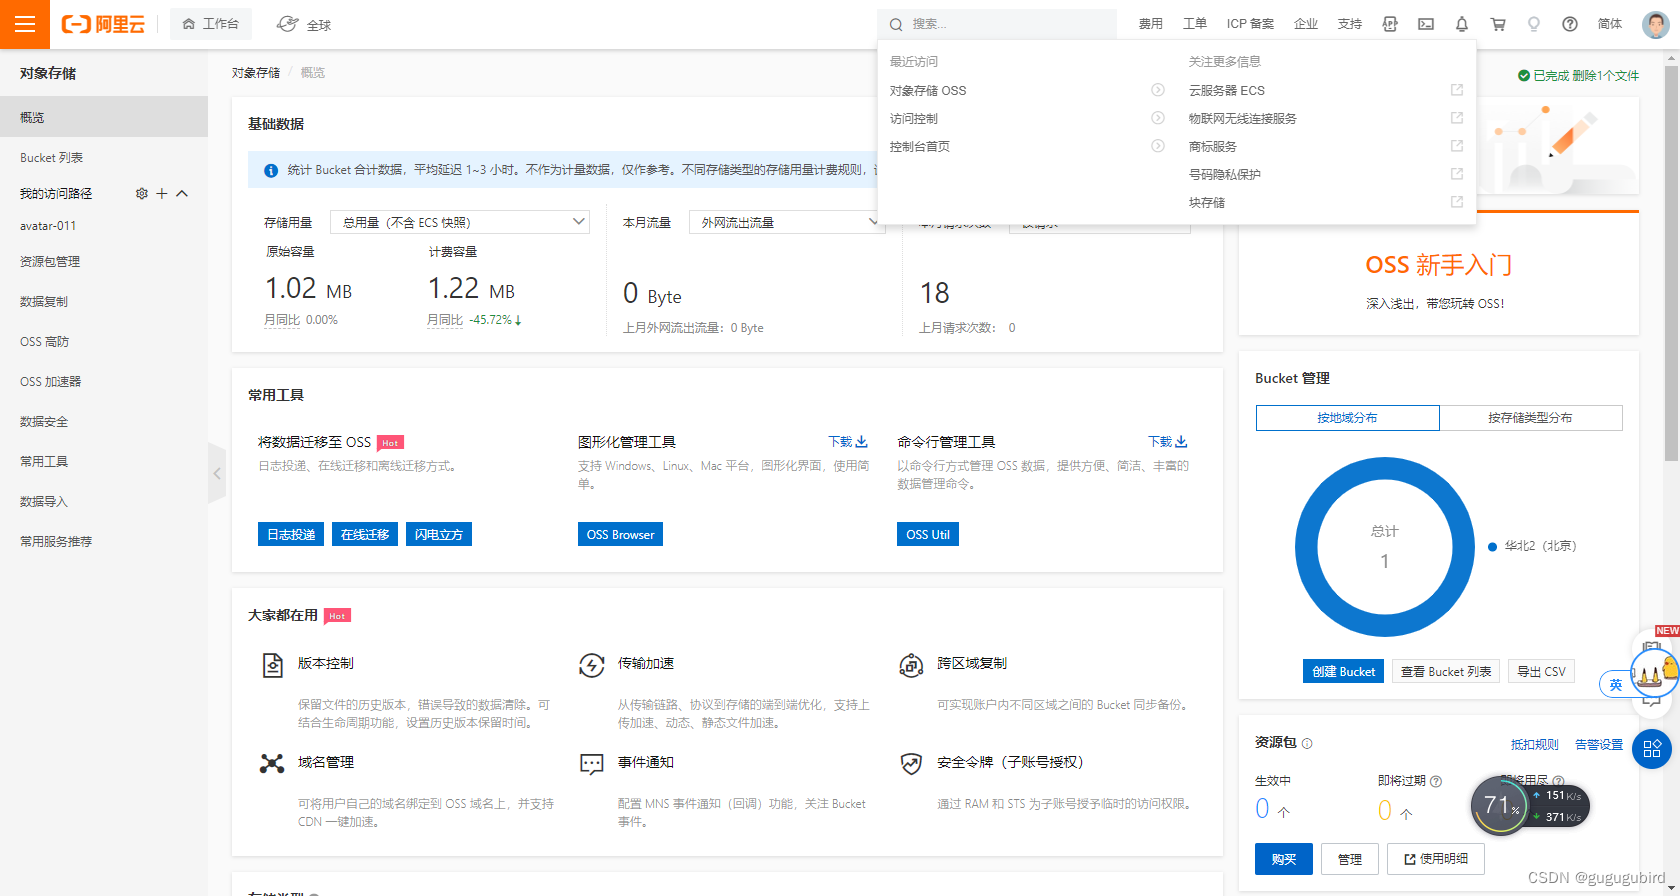Open the user avatar menu

pos(1656,24)
